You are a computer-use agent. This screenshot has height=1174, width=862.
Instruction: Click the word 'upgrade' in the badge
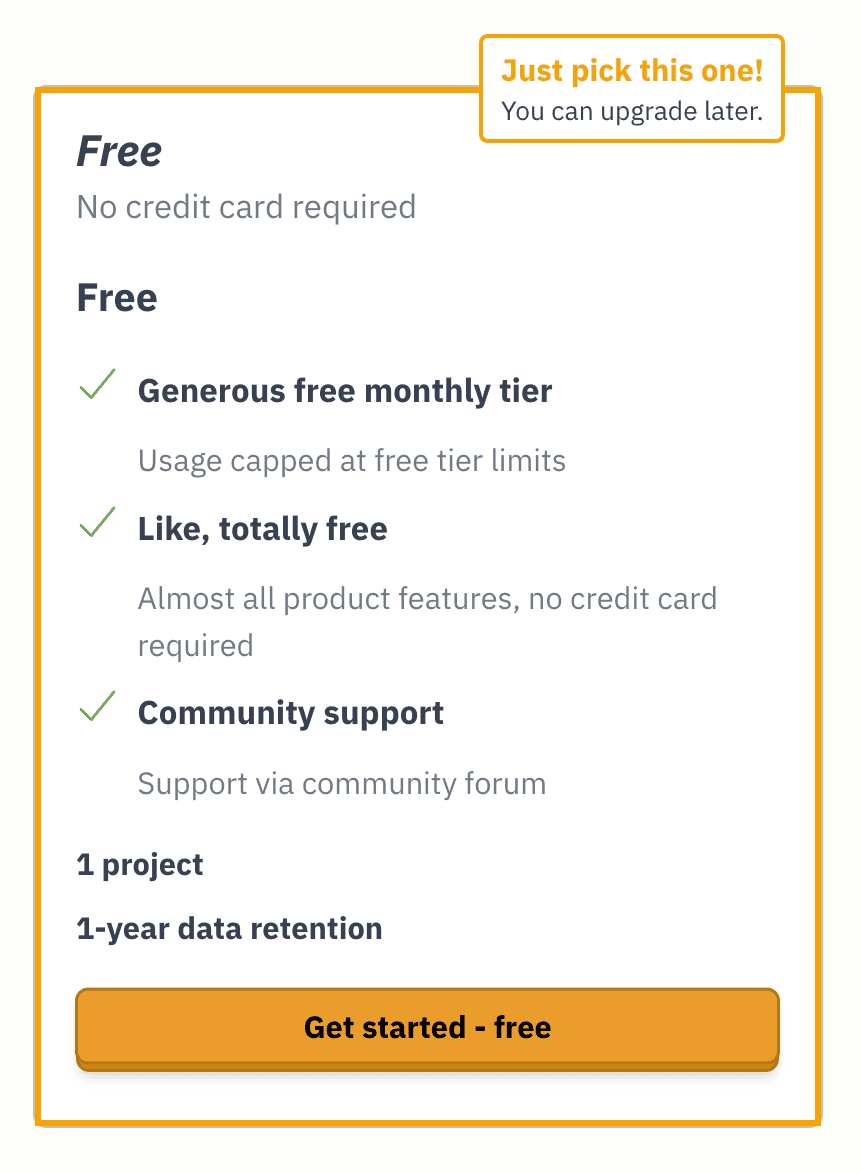click(647, 110)
